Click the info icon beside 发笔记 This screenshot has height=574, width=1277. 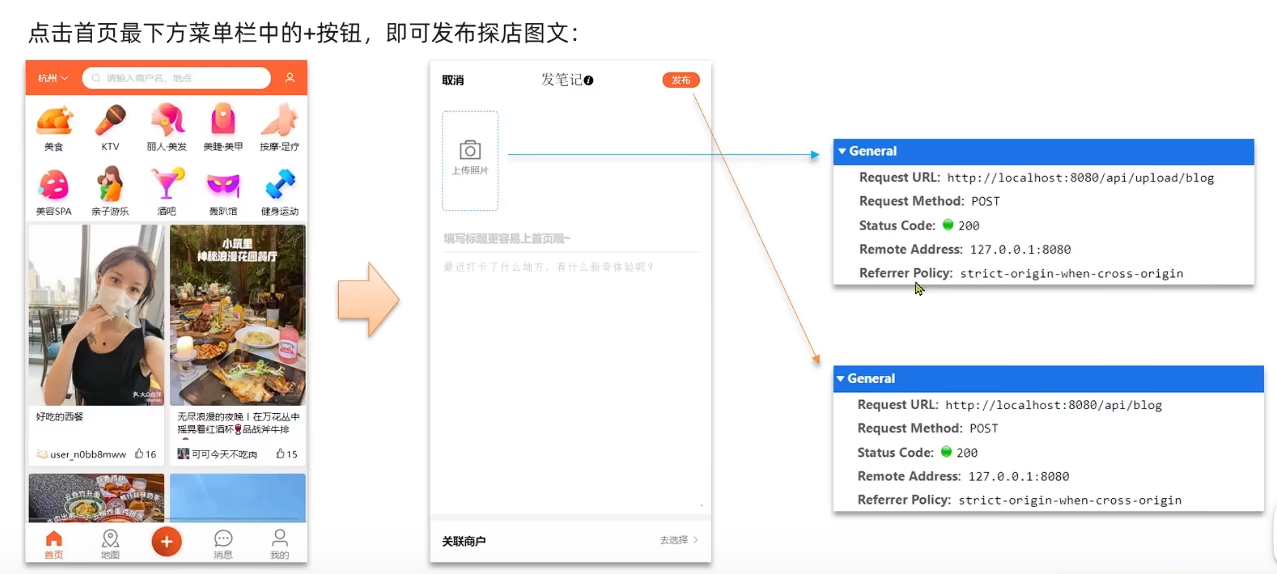click(x=589, y=80)
